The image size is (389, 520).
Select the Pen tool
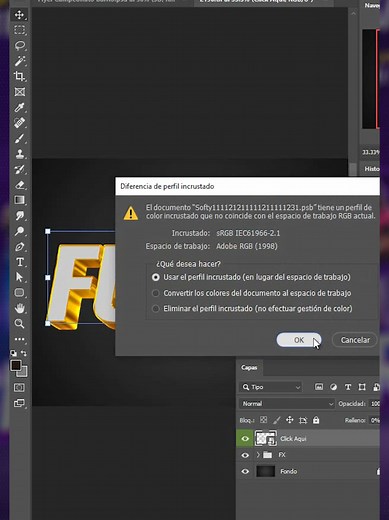pos(19,247)
